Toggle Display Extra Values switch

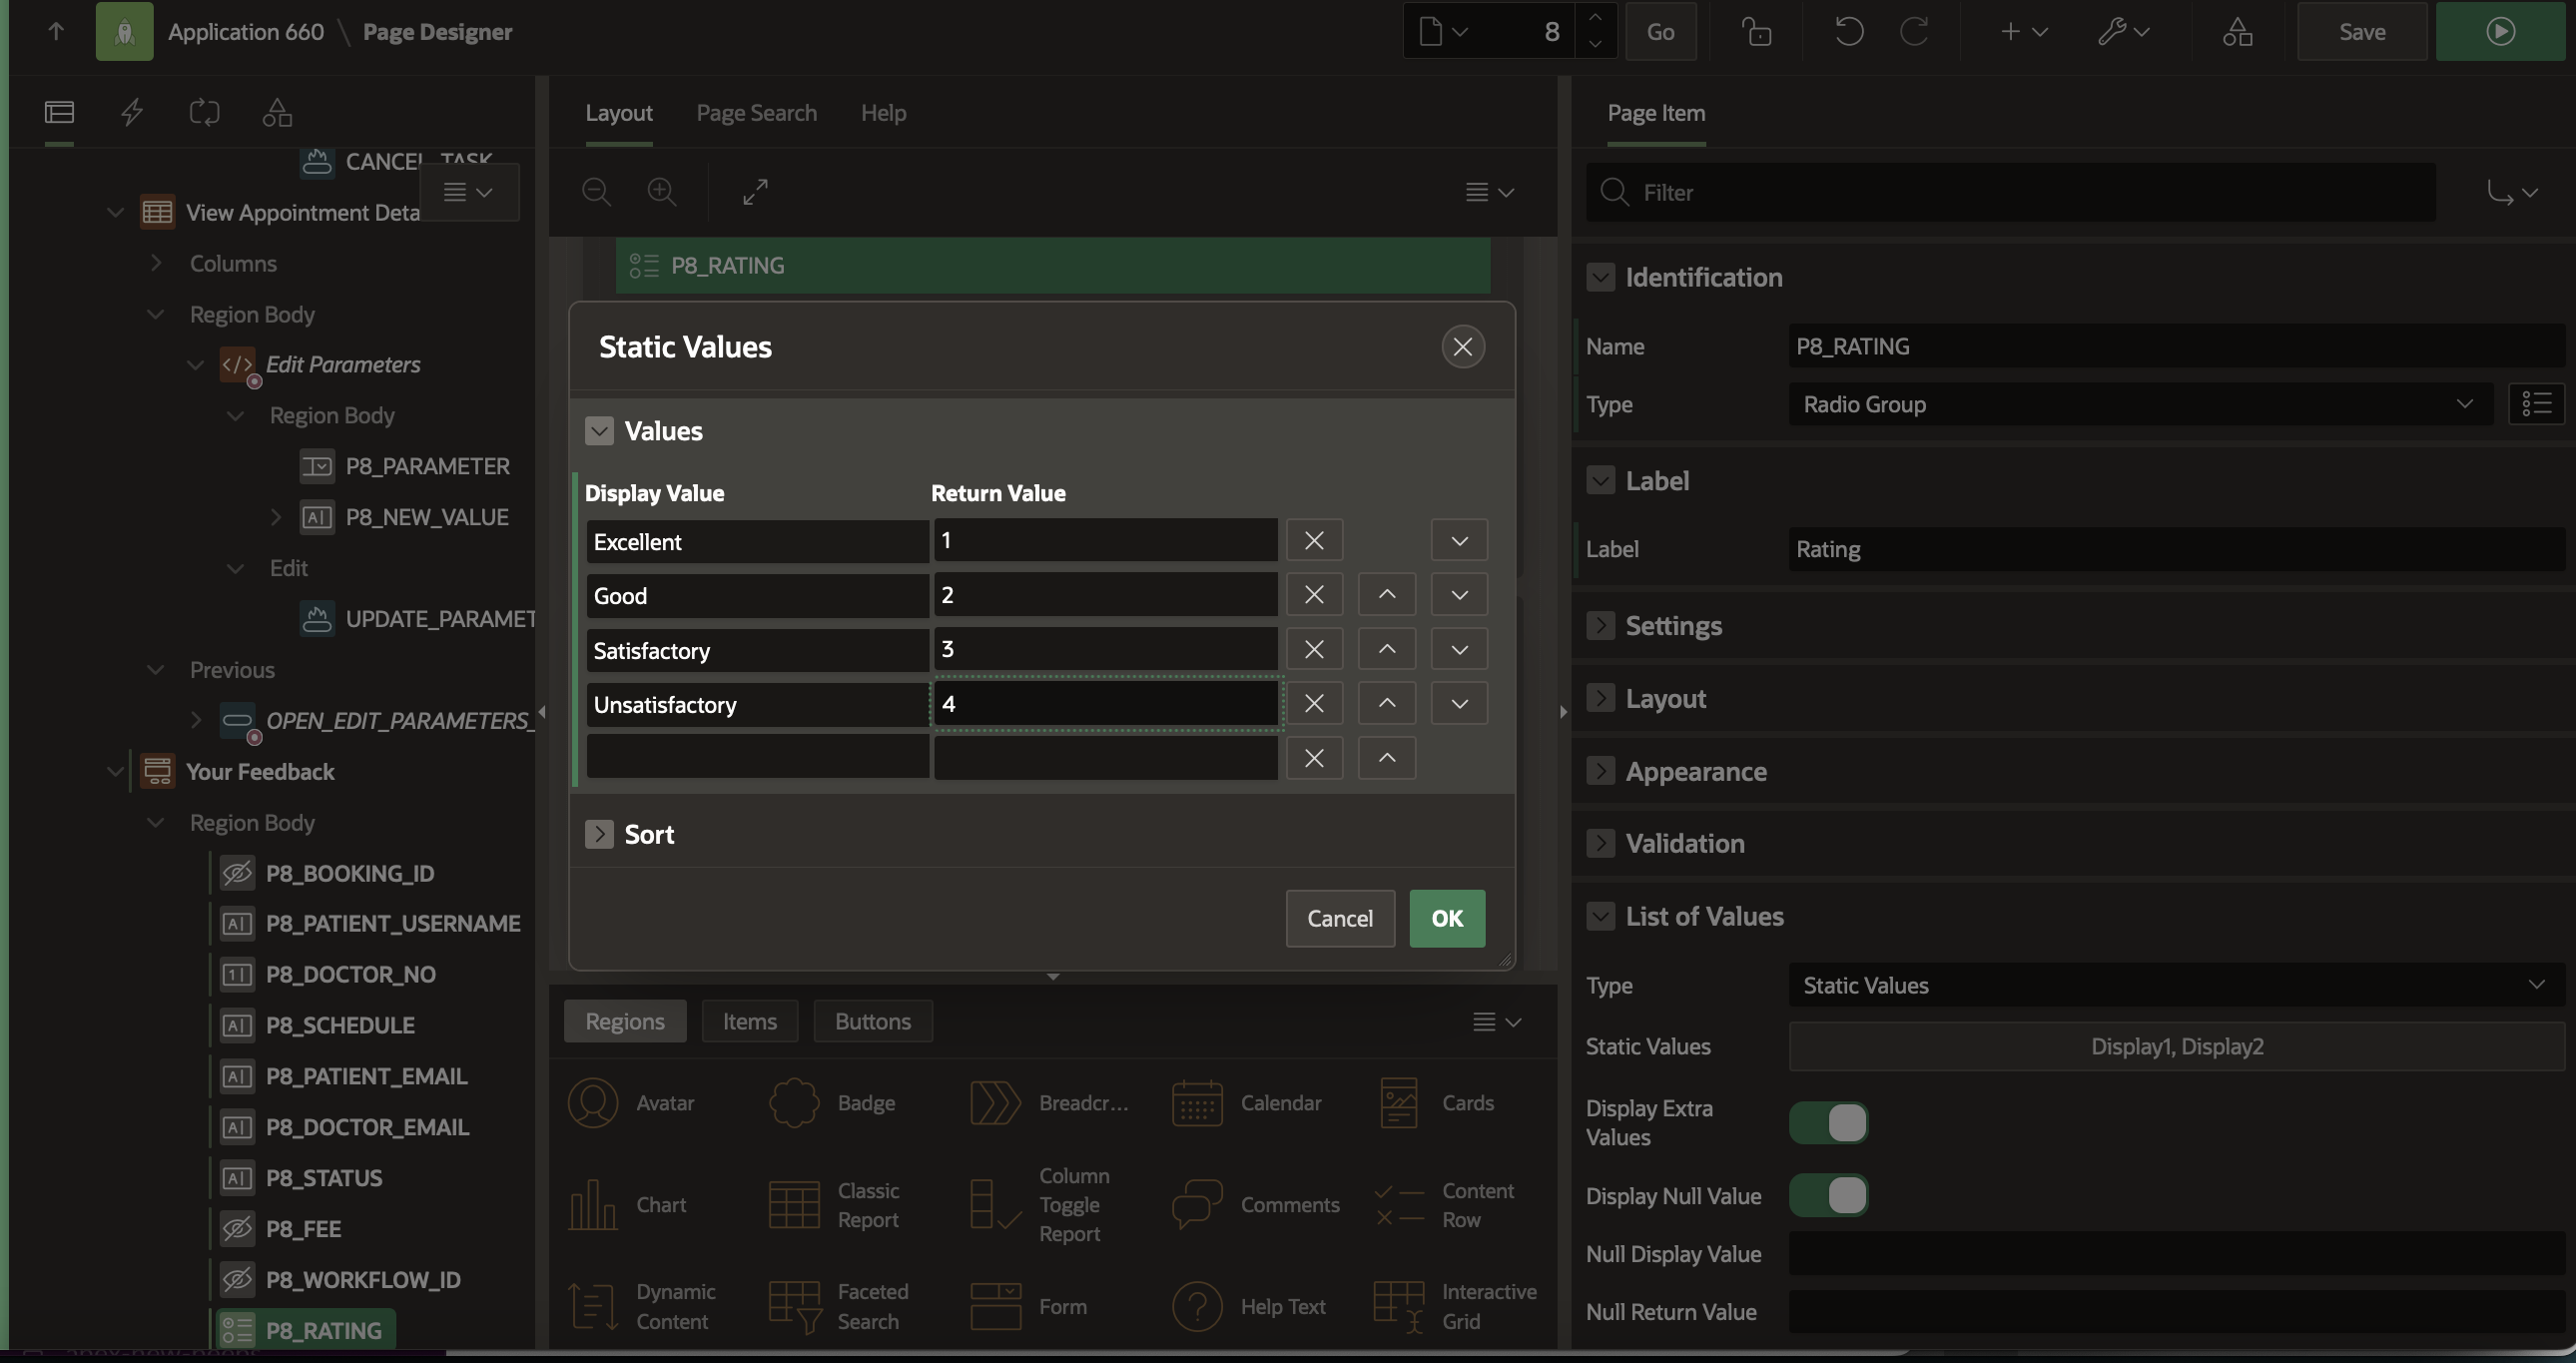pos(1828,1123)
